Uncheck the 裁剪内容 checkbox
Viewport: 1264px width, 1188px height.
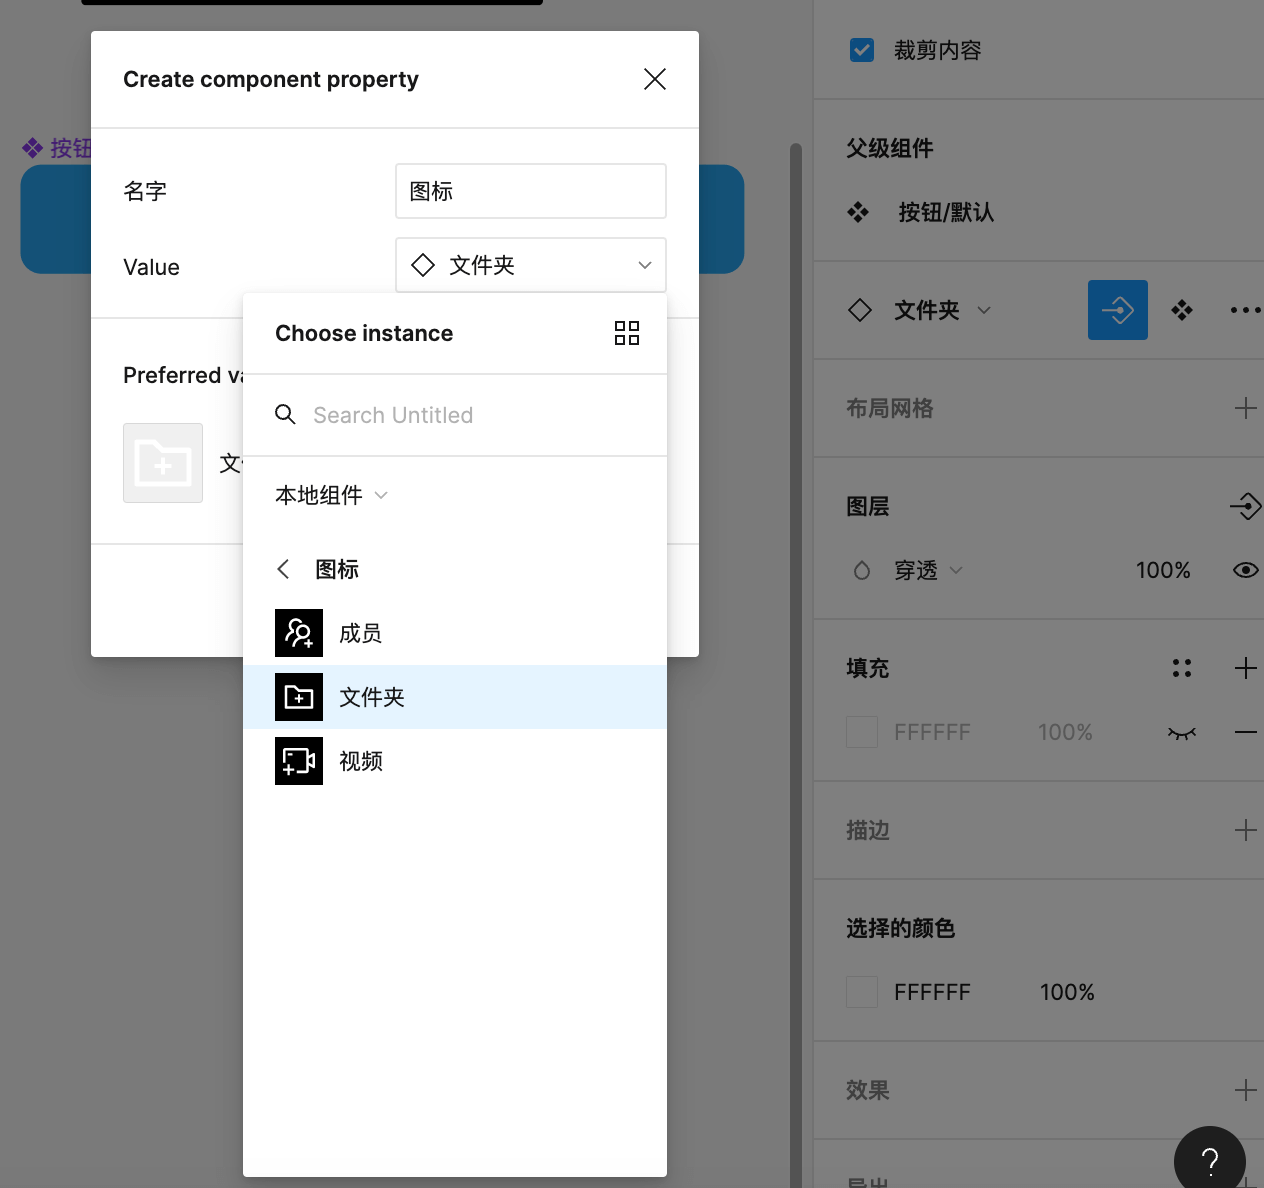862,50
